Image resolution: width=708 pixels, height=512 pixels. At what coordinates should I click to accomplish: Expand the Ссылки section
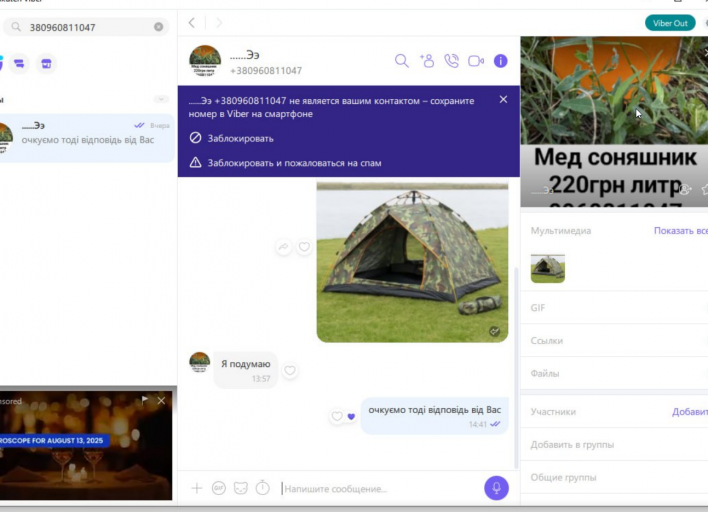(614, 341)
